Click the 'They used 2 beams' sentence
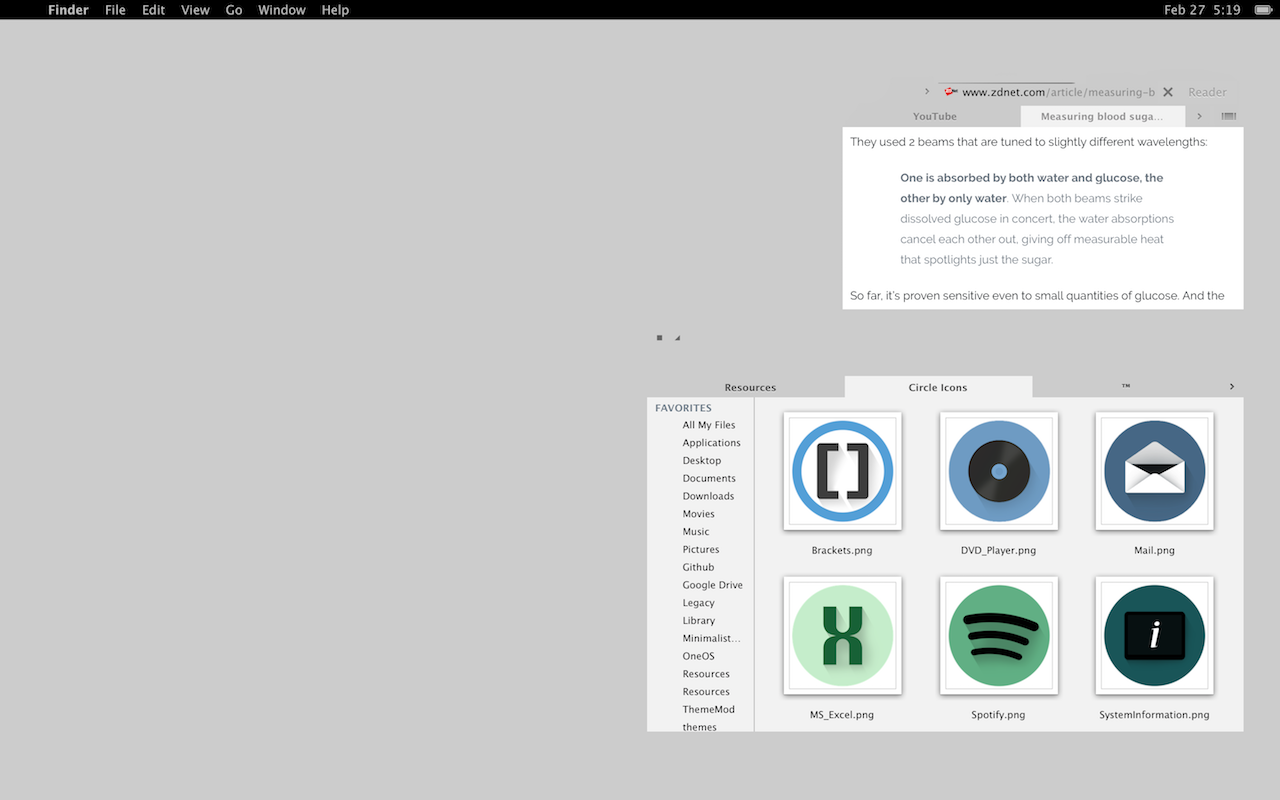Screen dimensions: 1280x800 click(x=1029, y=142)
